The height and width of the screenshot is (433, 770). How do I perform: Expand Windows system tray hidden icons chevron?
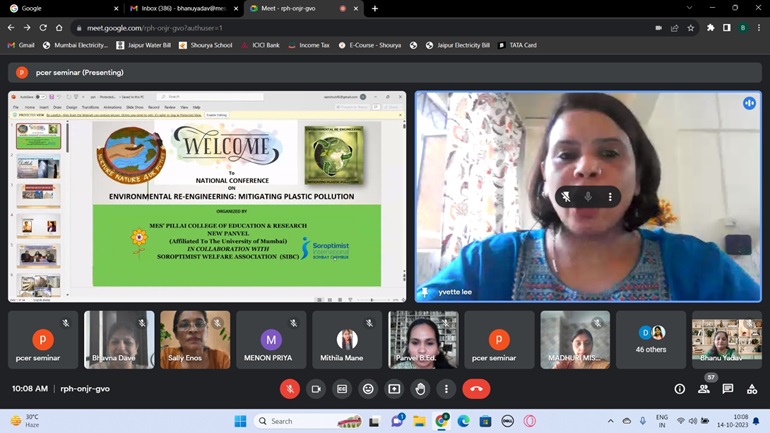pyautogui.click(x=610, y=421)
